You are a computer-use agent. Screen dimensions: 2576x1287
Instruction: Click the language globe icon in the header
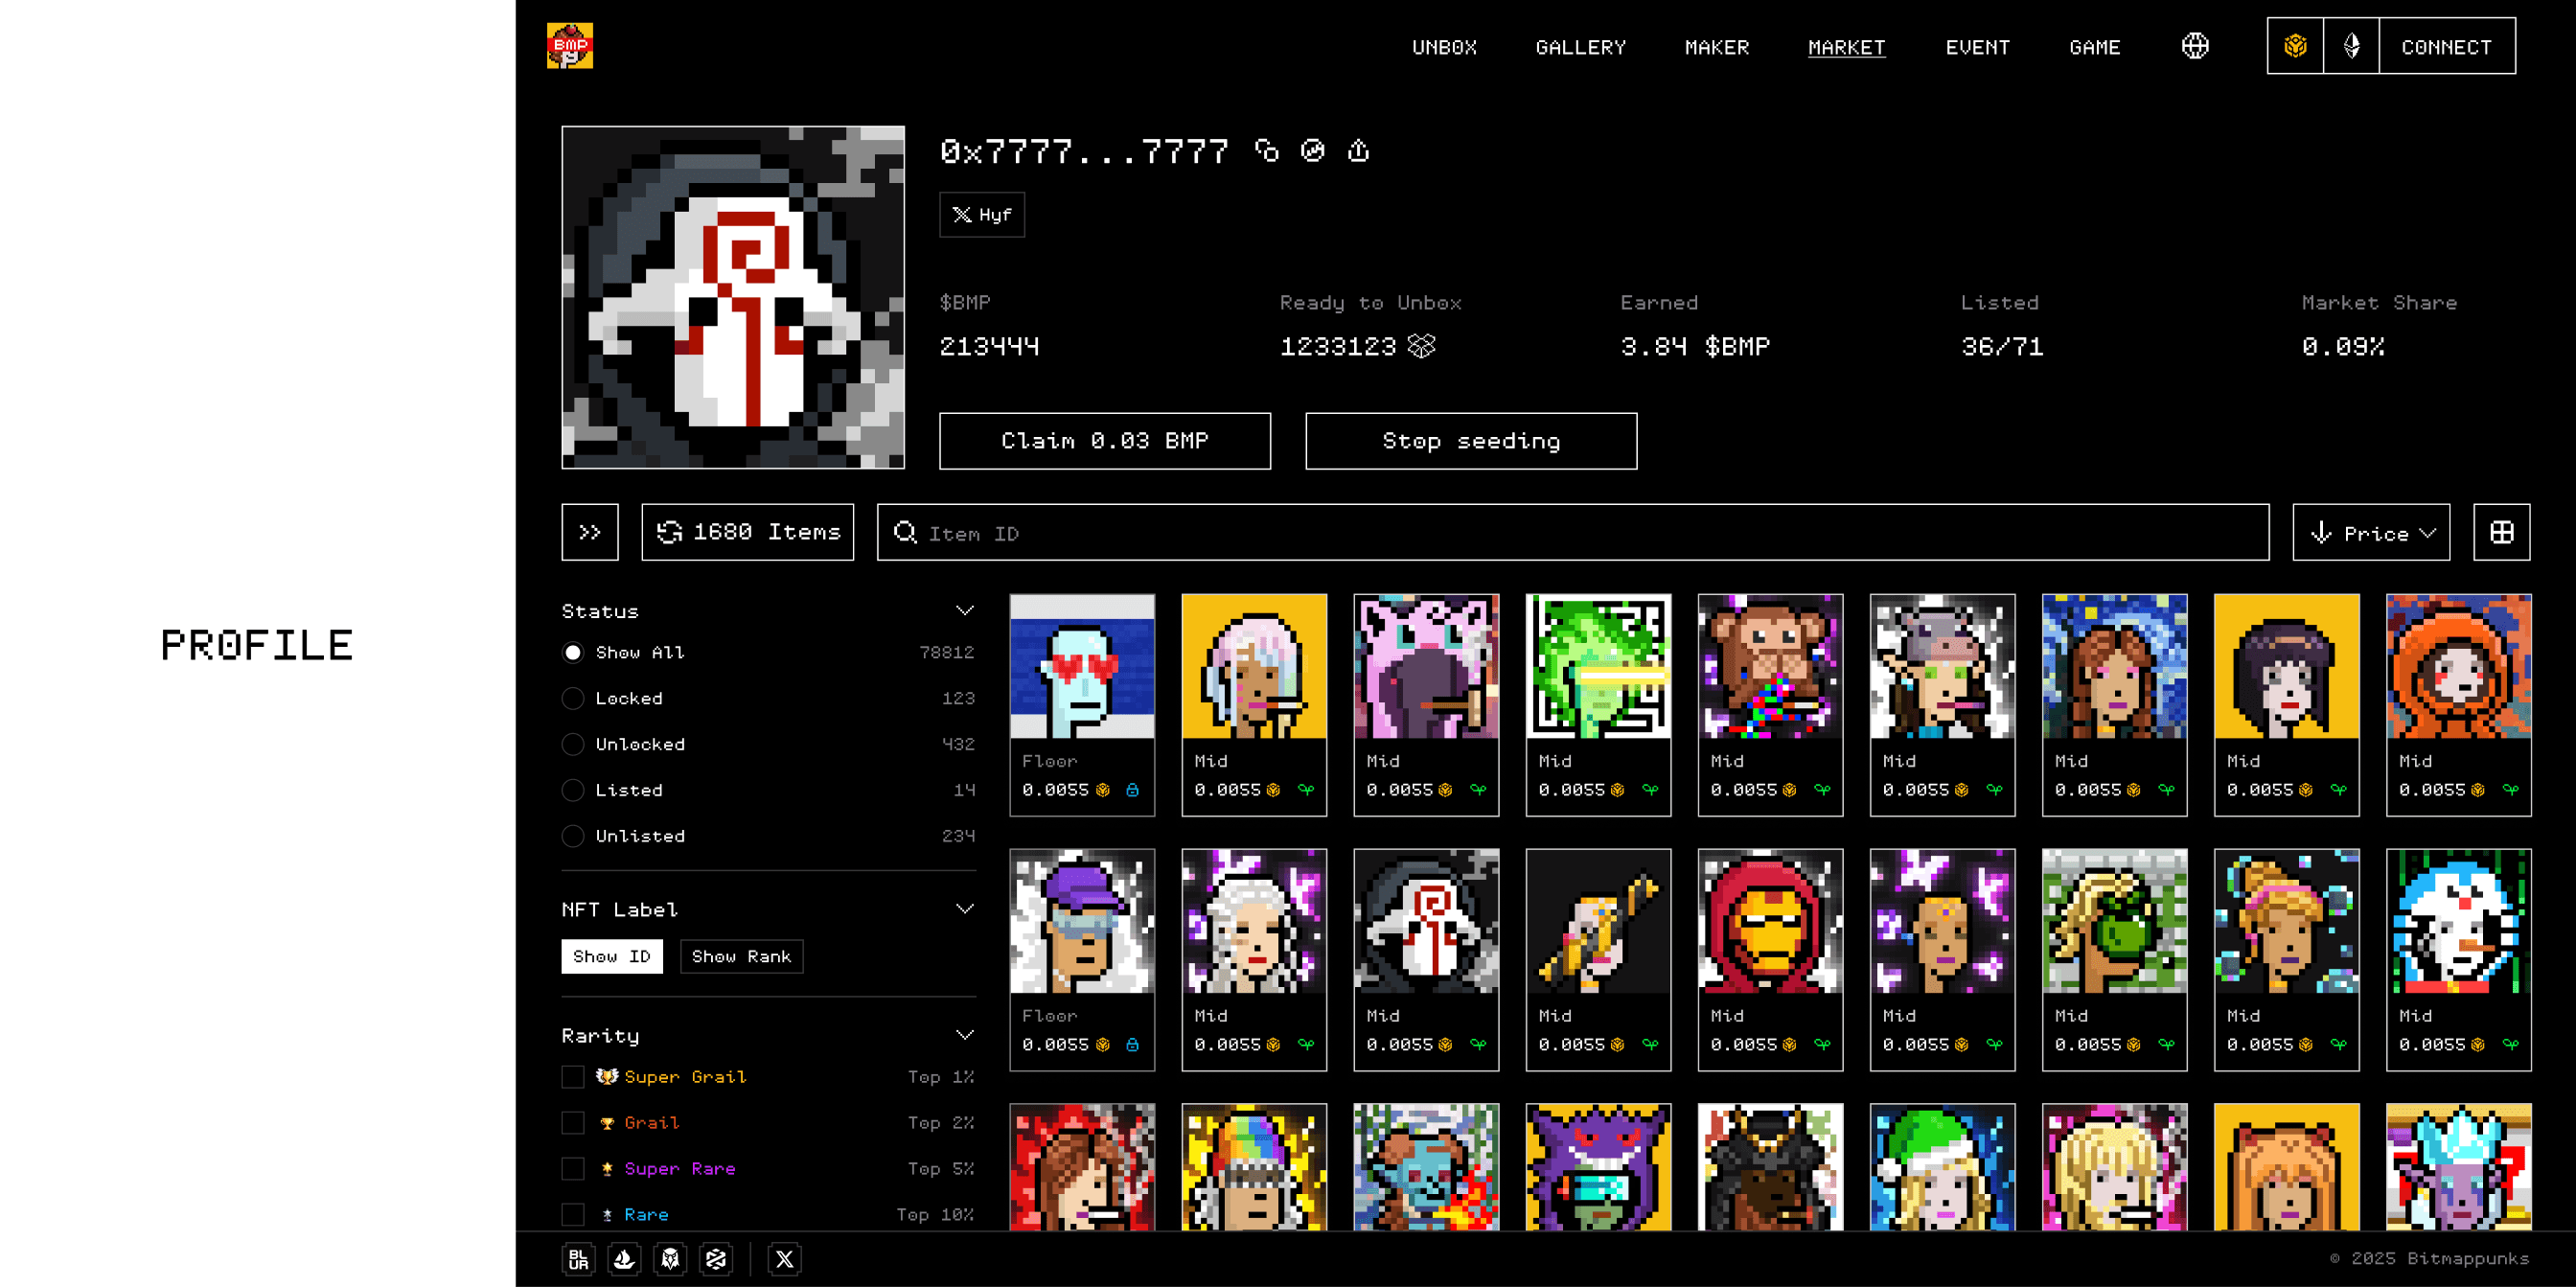coord(2195,46)
